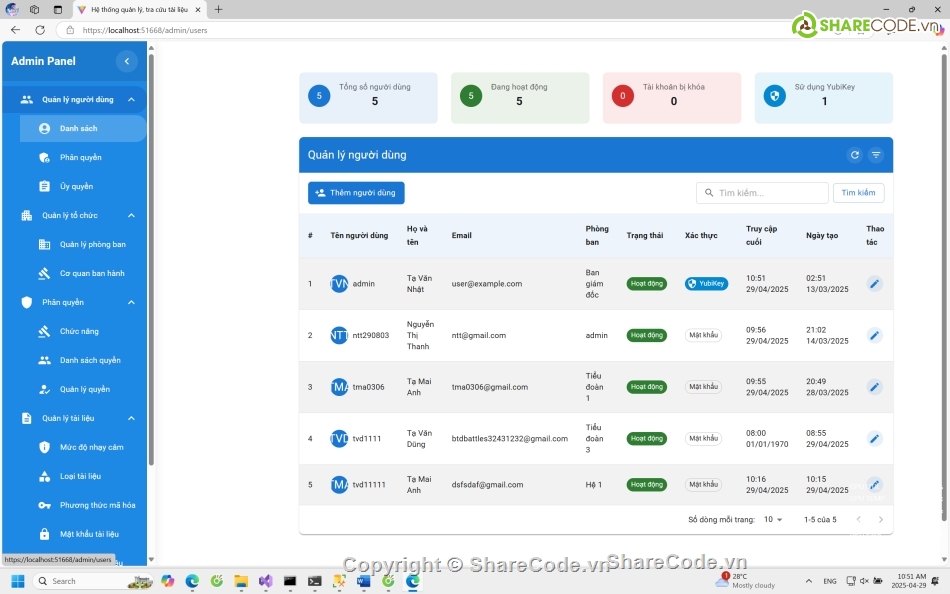This screenshot has height=594, width=950.
Task: Click the Ngày tạo column header
Action: [822, 235]
